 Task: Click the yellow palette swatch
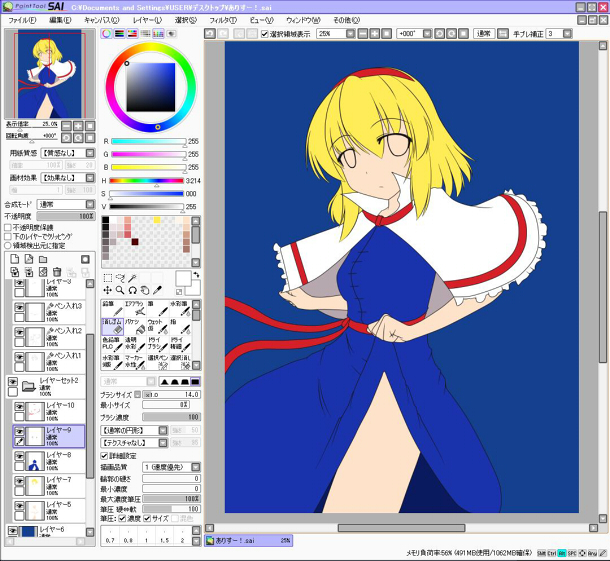click(157, 220)
